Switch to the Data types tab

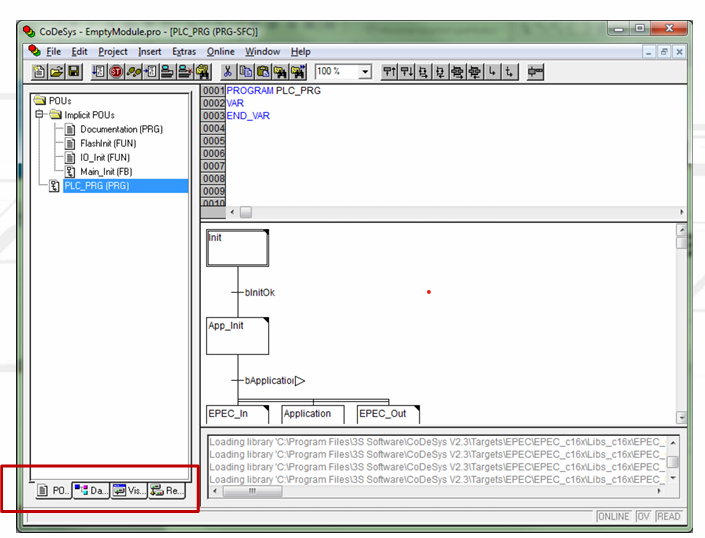tap(91, 490)
